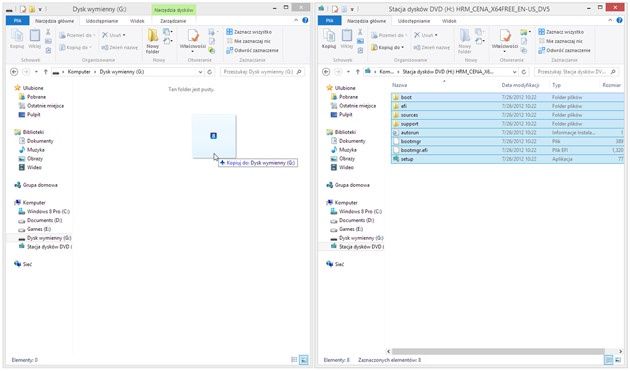Select autorun file in DVD window
This screenshot has height=371, width=630.
(507, 133)
